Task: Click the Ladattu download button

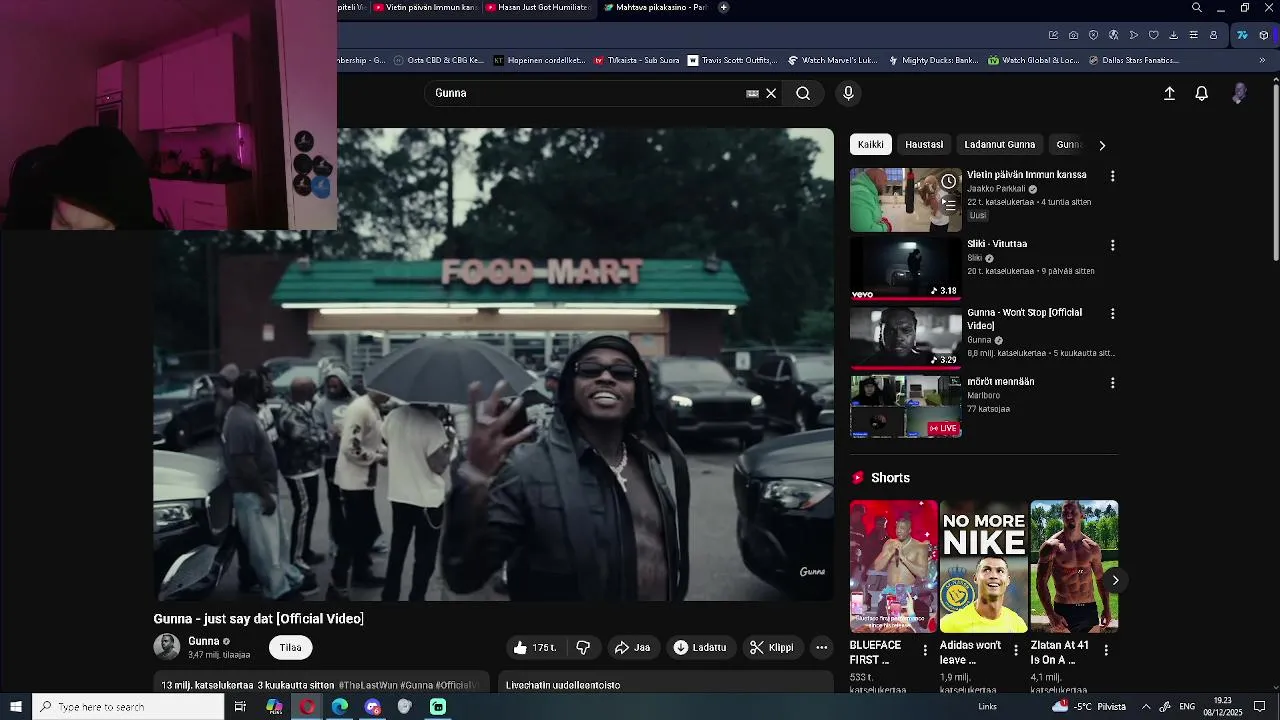Action: tap(700, 648)
